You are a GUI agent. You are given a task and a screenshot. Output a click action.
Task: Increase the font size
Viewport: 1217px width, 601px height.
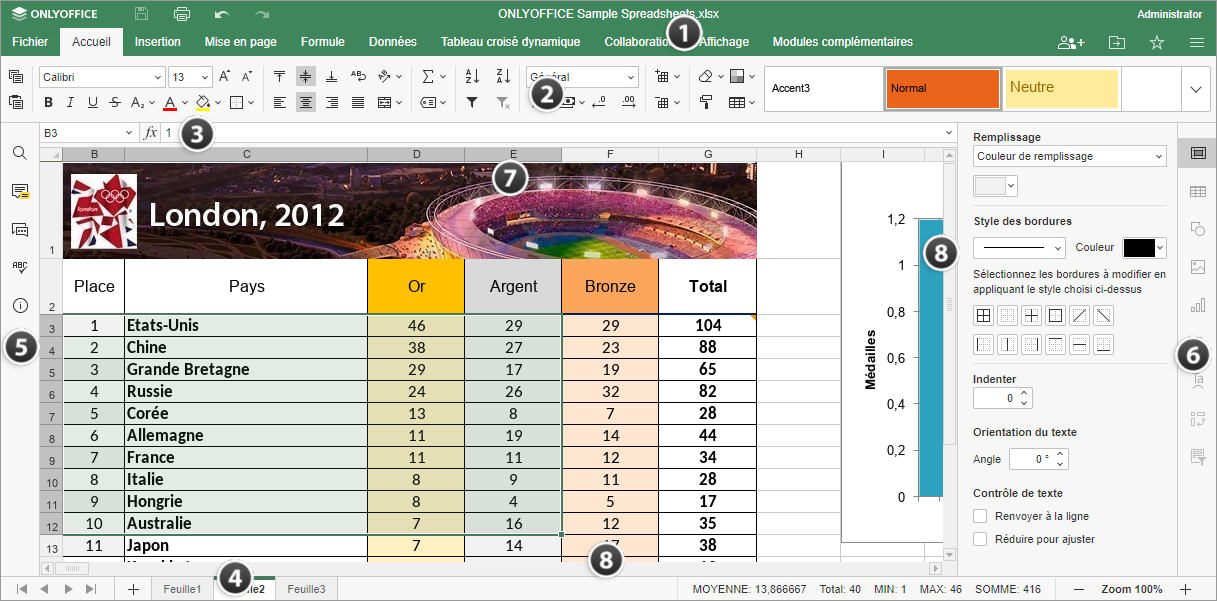click(225, 77)
